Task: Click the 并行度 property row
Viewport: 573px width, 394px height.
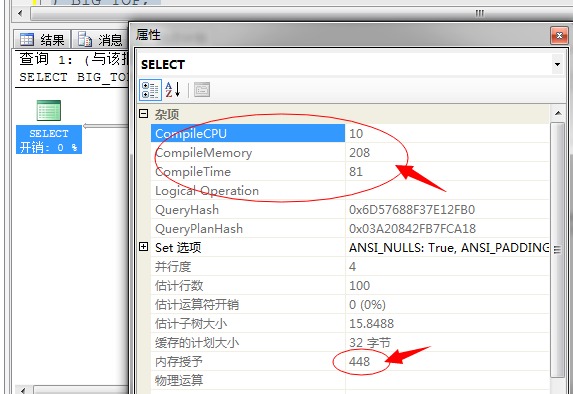Action: point(350,266)
